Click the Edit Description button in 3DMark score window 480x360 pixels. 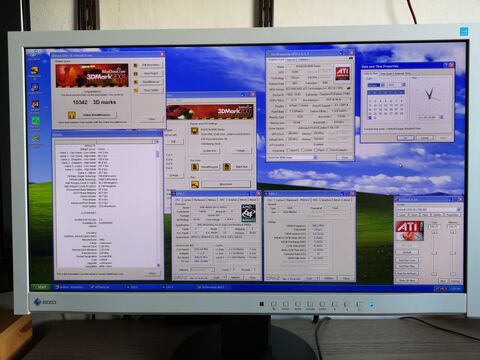151,65
